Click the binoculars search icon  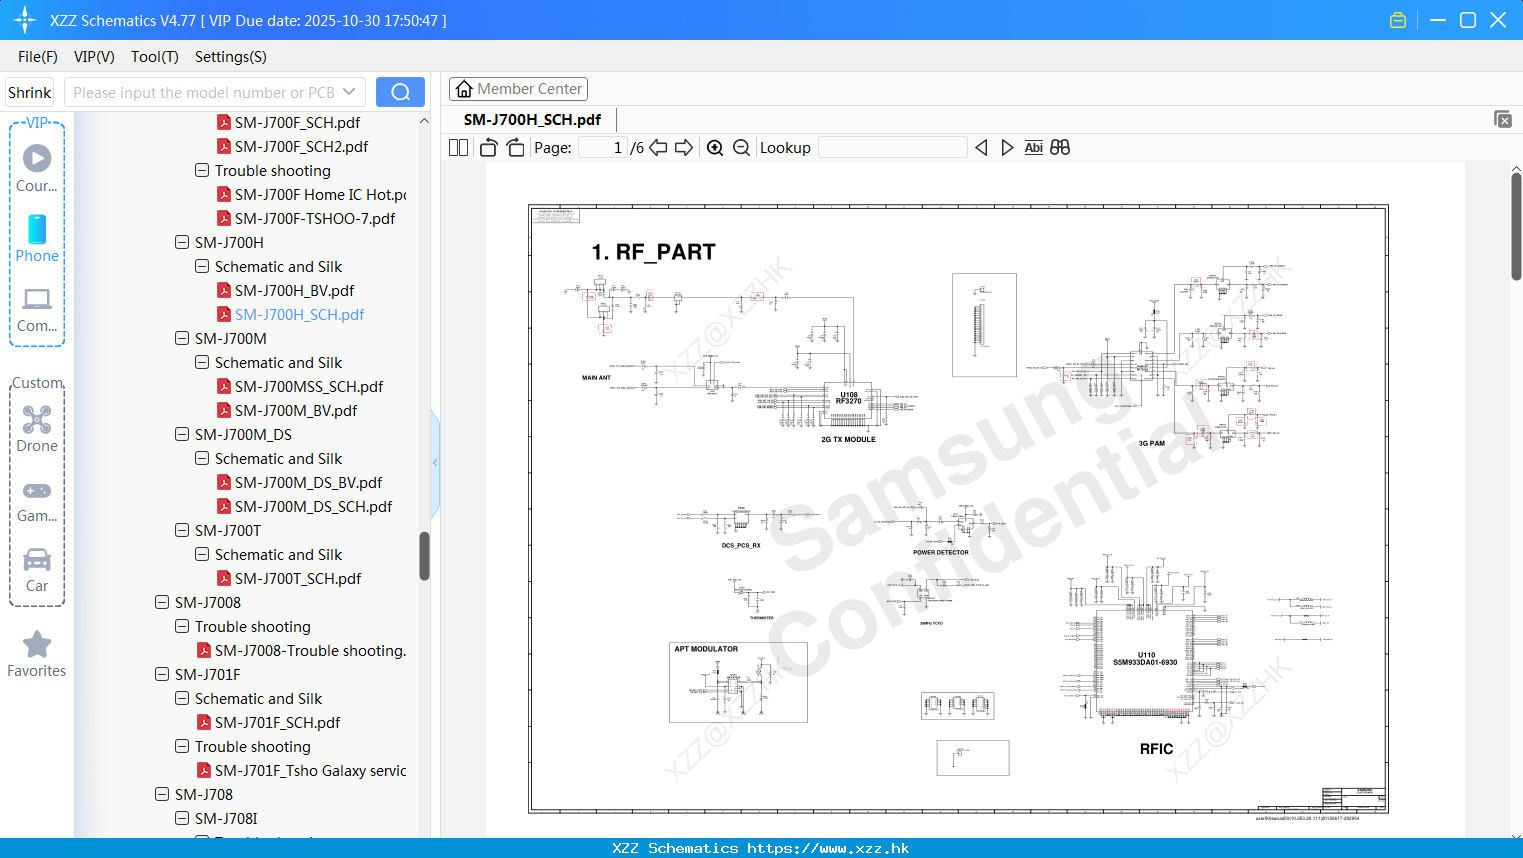(x=1060, y=148)
